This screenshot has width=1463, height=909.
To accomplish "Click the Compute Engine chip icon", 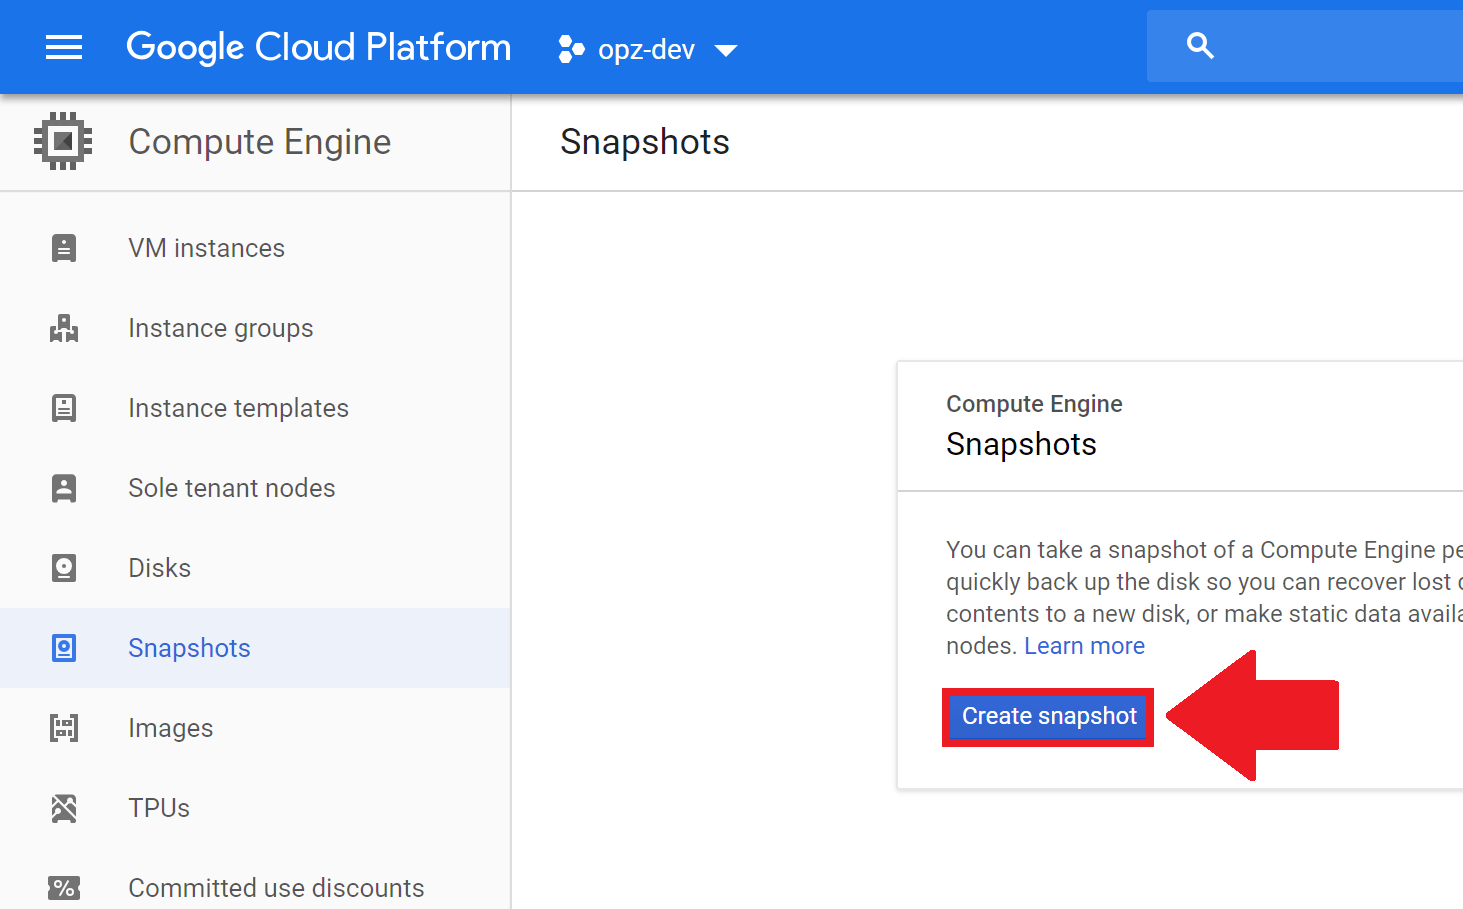I will [63, 141].
